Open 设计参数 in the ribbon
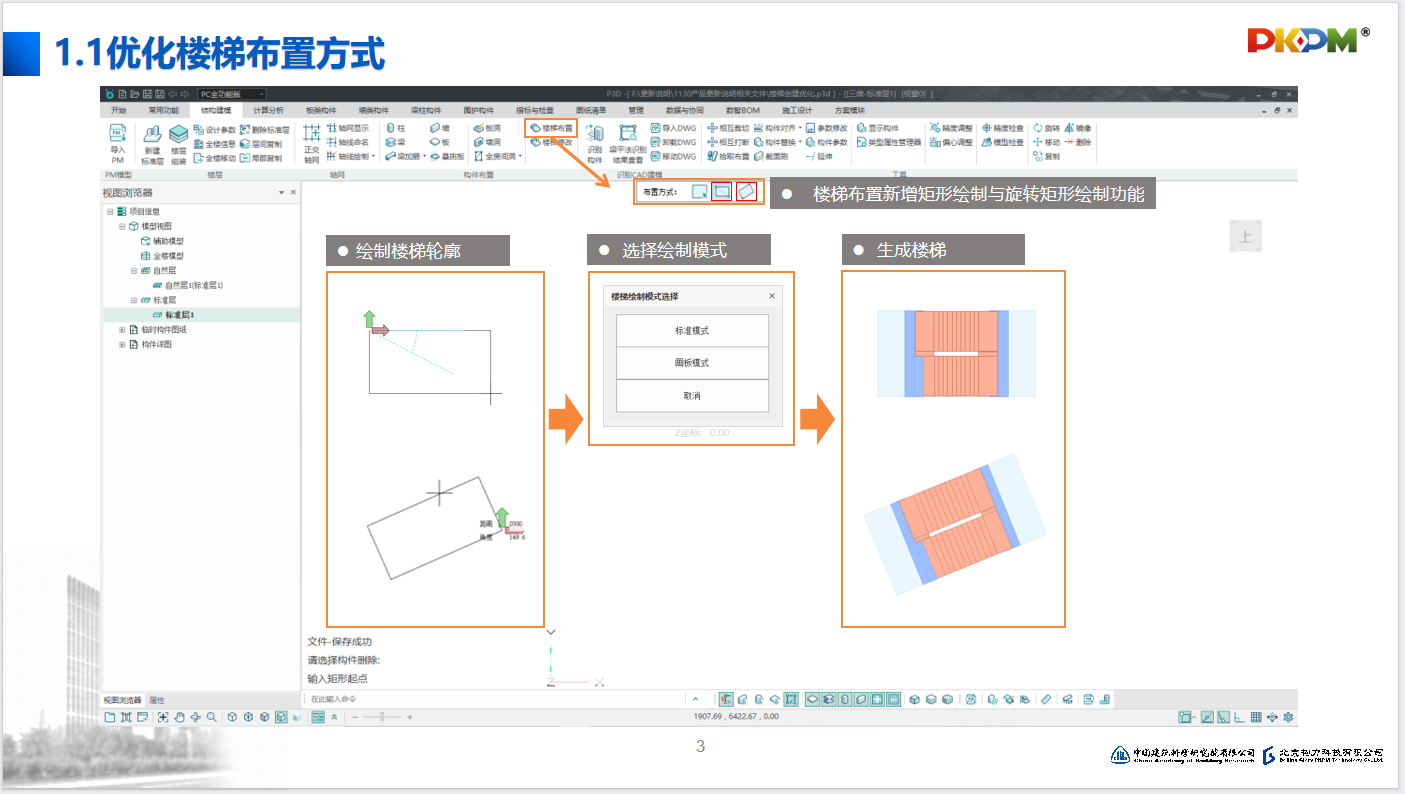Screen dimensions: 1405x794 214,129
